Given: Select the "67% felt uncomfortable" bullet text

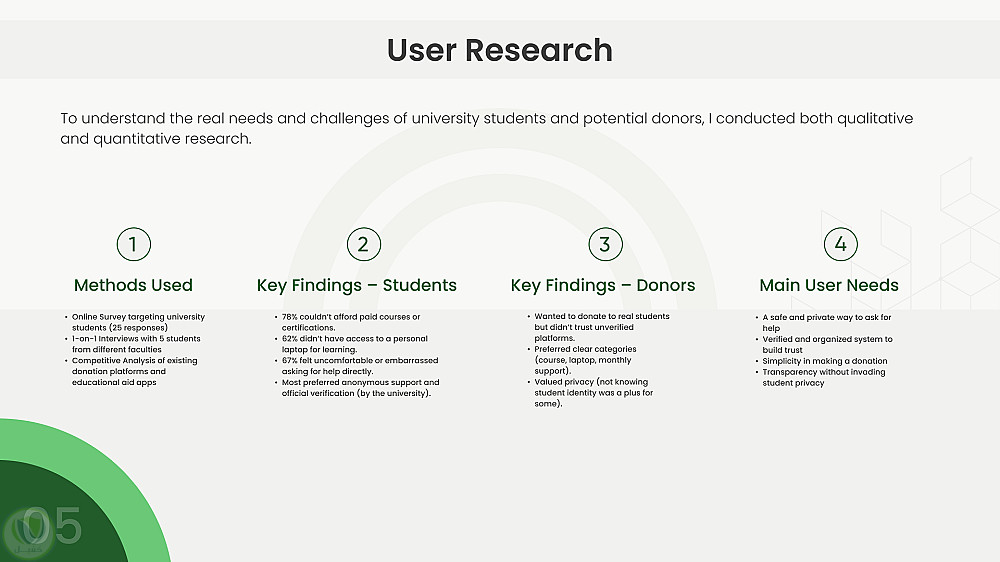Looking at the screenshot, I should point(360,366).
